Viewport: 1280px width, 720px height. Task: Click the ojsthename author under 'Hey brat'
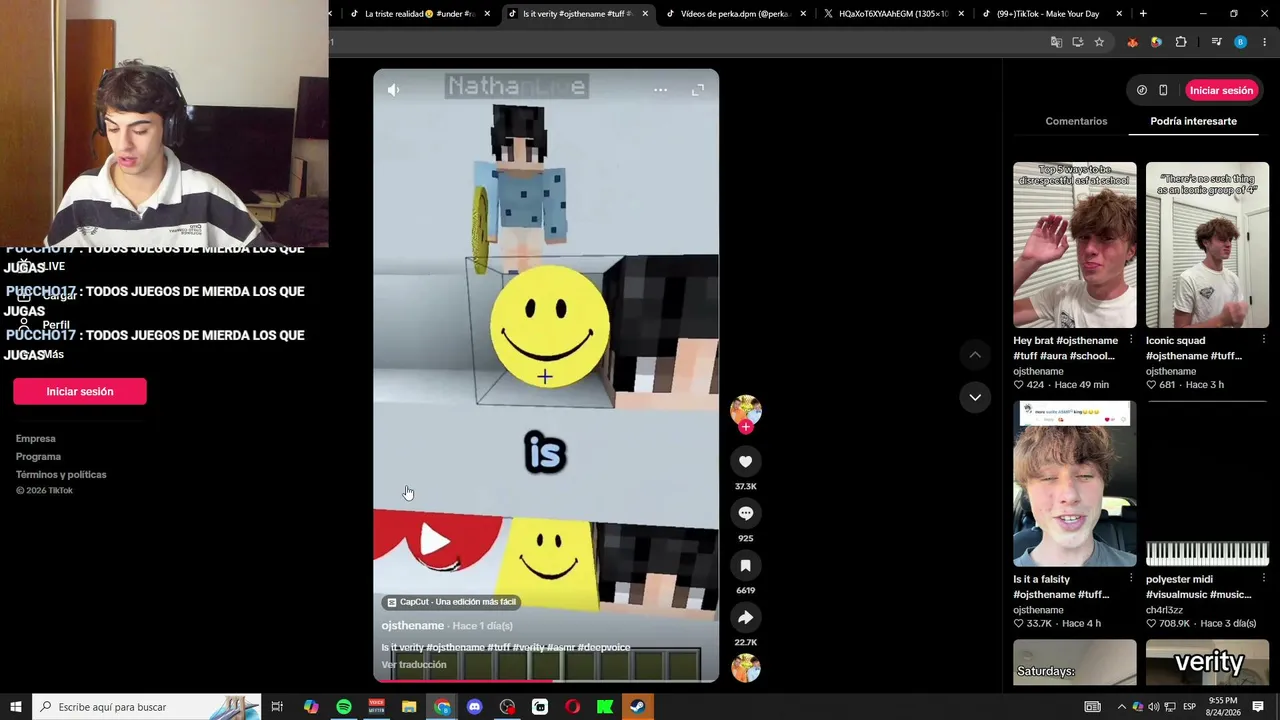tap(1038, 371)
